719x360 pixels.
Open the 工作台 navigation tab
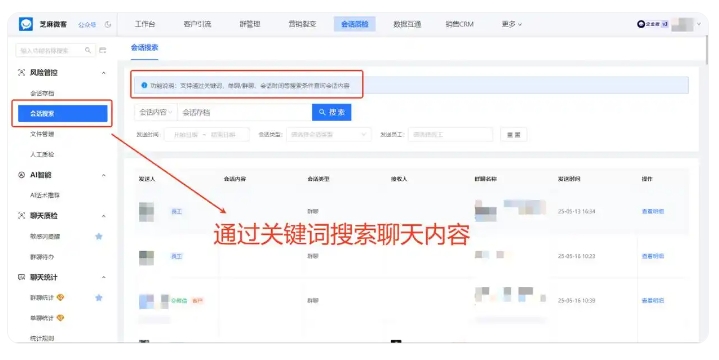point(144,24)
